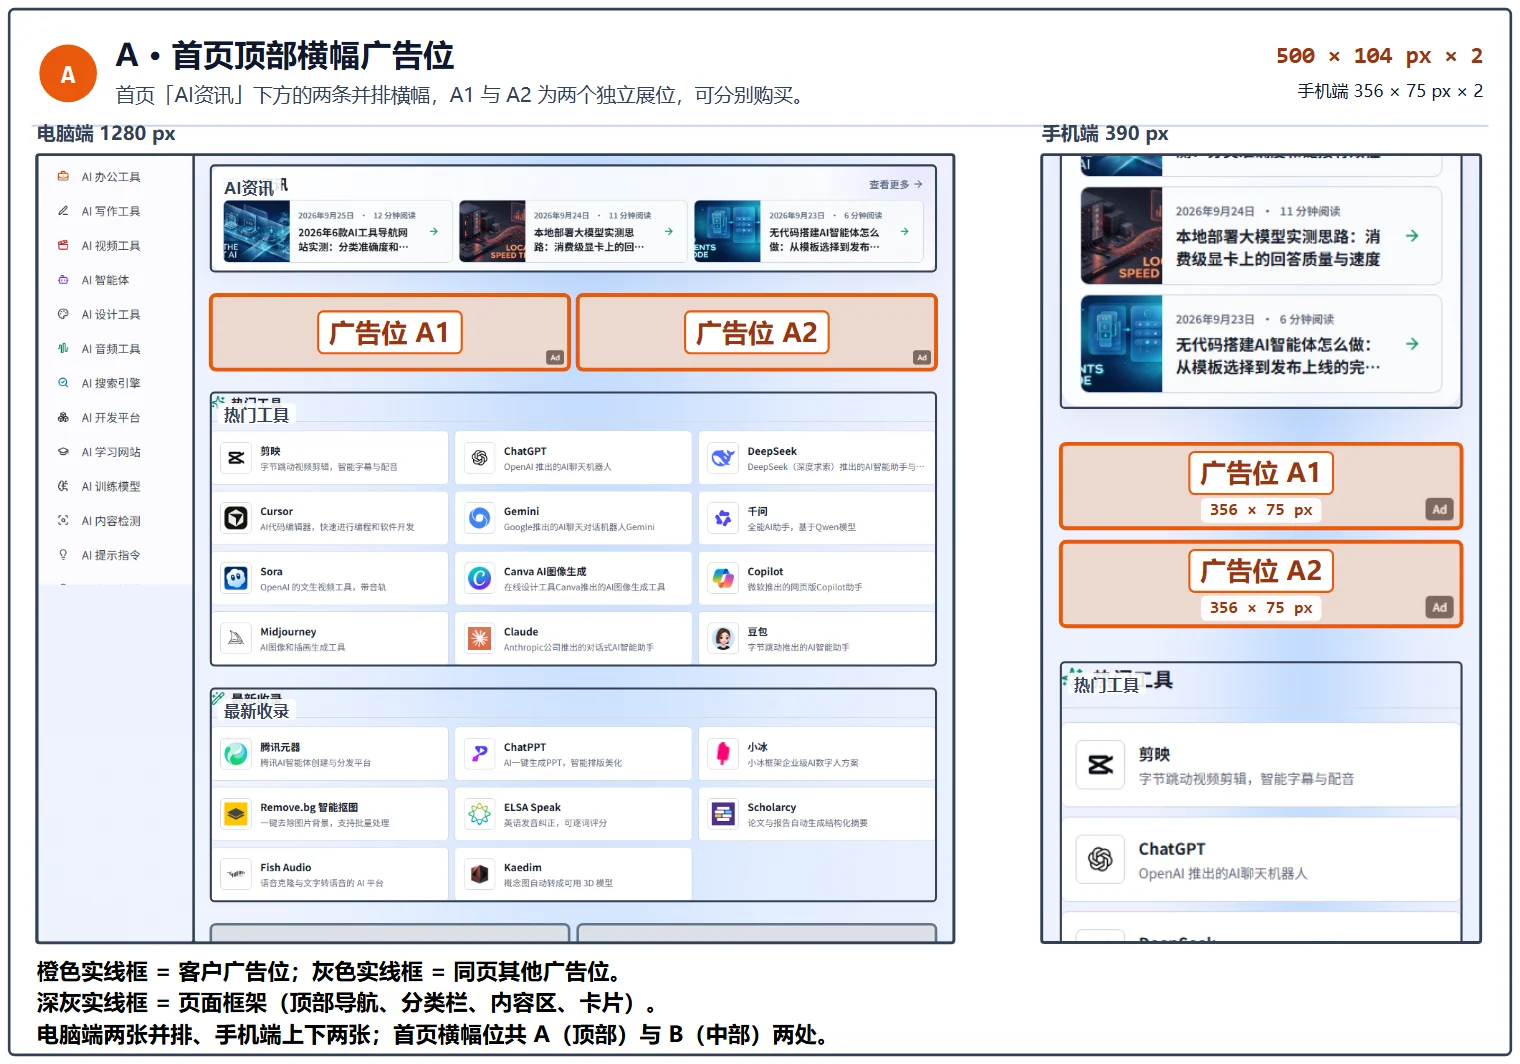The width and height of the screenshot is (1520, 1064).
Task: Select AI 提示指令 sidebar category
Action: point(99,555)
